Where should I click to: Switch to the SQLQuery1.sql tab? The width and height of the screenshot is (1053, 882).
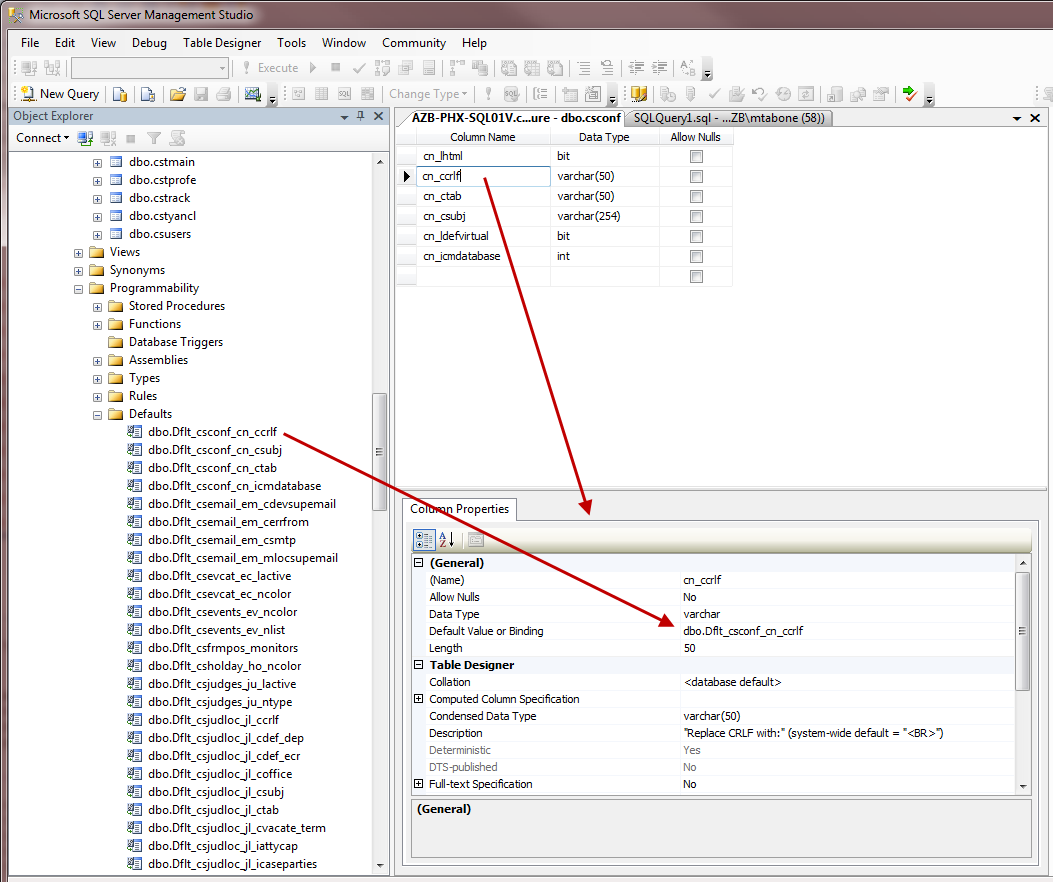point(727,118)
